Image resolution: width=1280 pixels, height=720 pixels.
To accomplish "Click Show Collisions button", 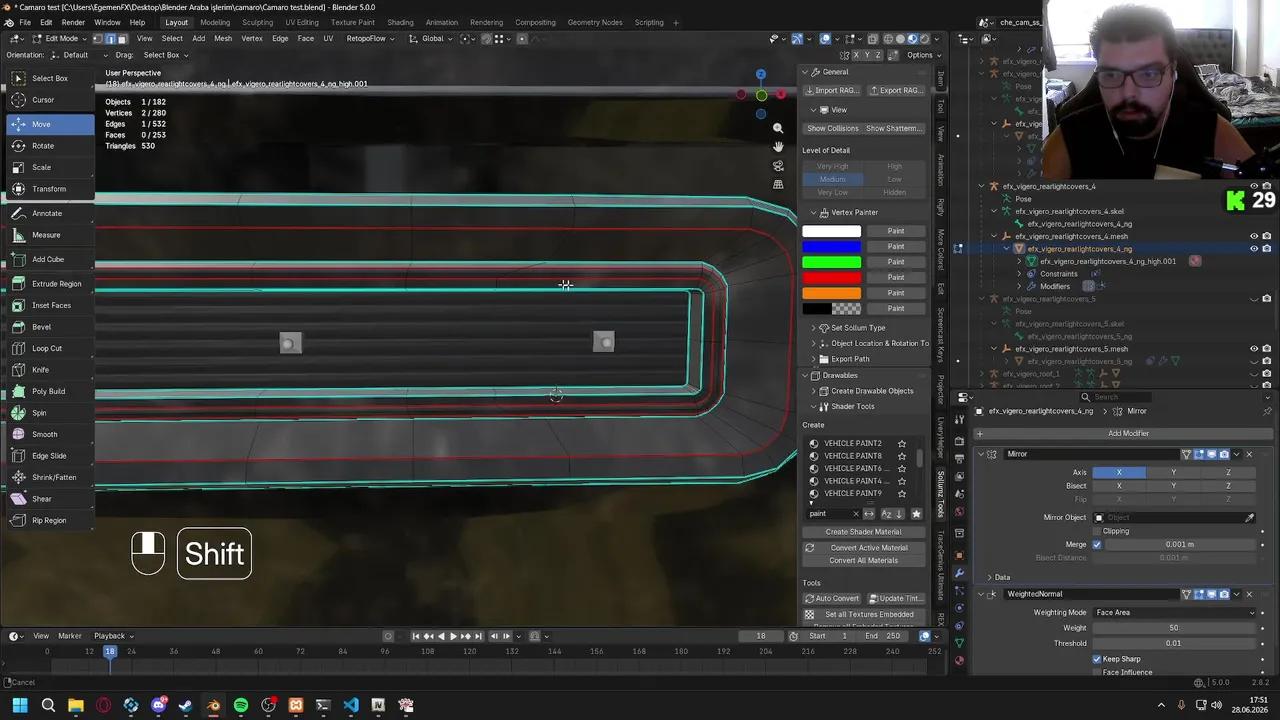I will click(x=832, y=128).
